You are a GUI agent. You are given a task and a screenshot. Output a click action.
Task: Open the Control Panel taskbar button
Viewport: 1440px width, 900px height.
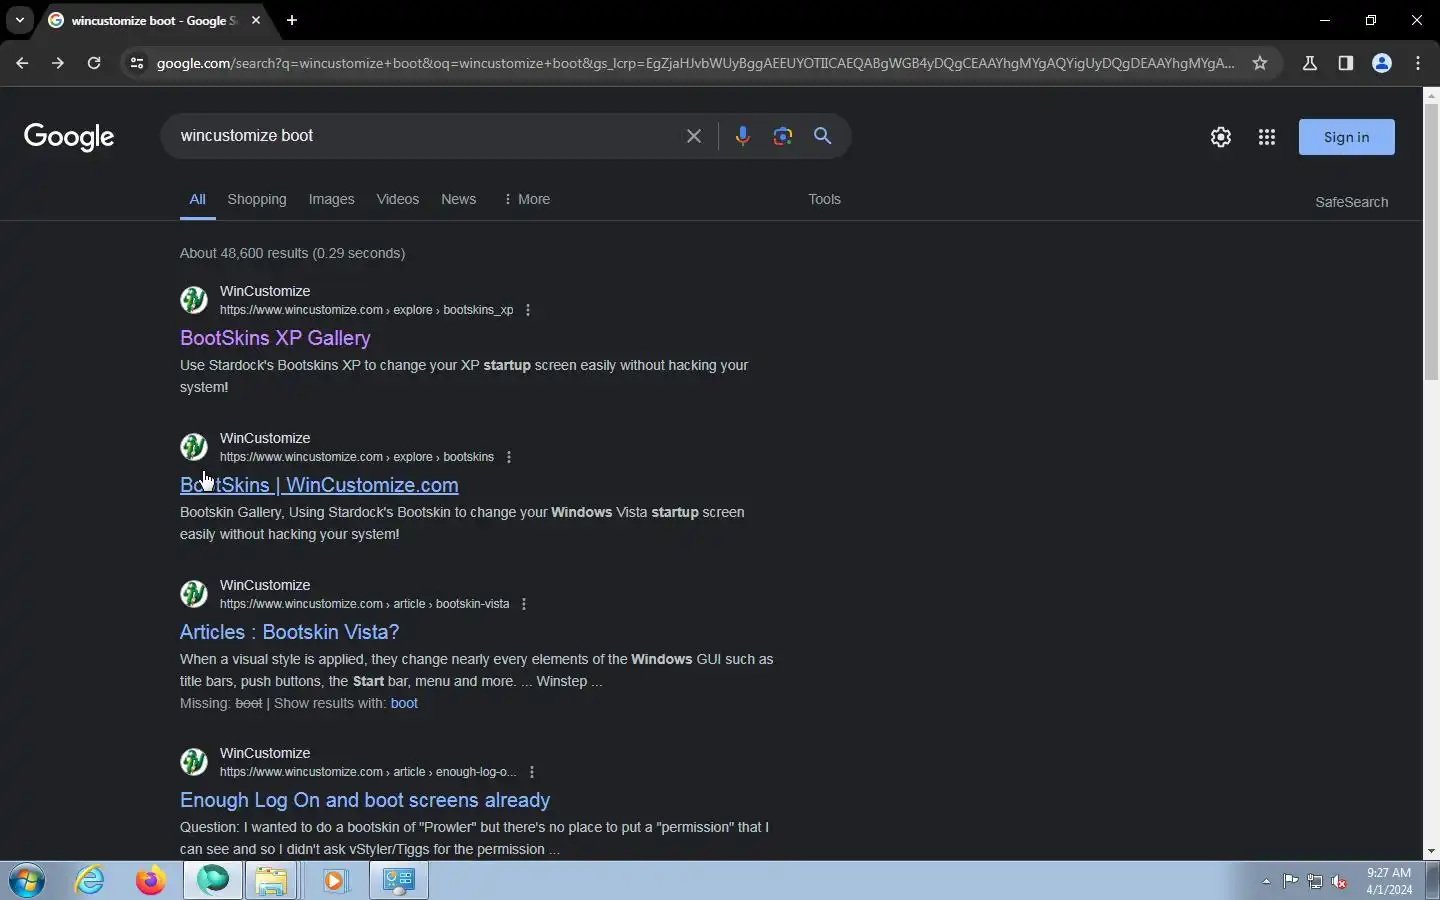399,881
